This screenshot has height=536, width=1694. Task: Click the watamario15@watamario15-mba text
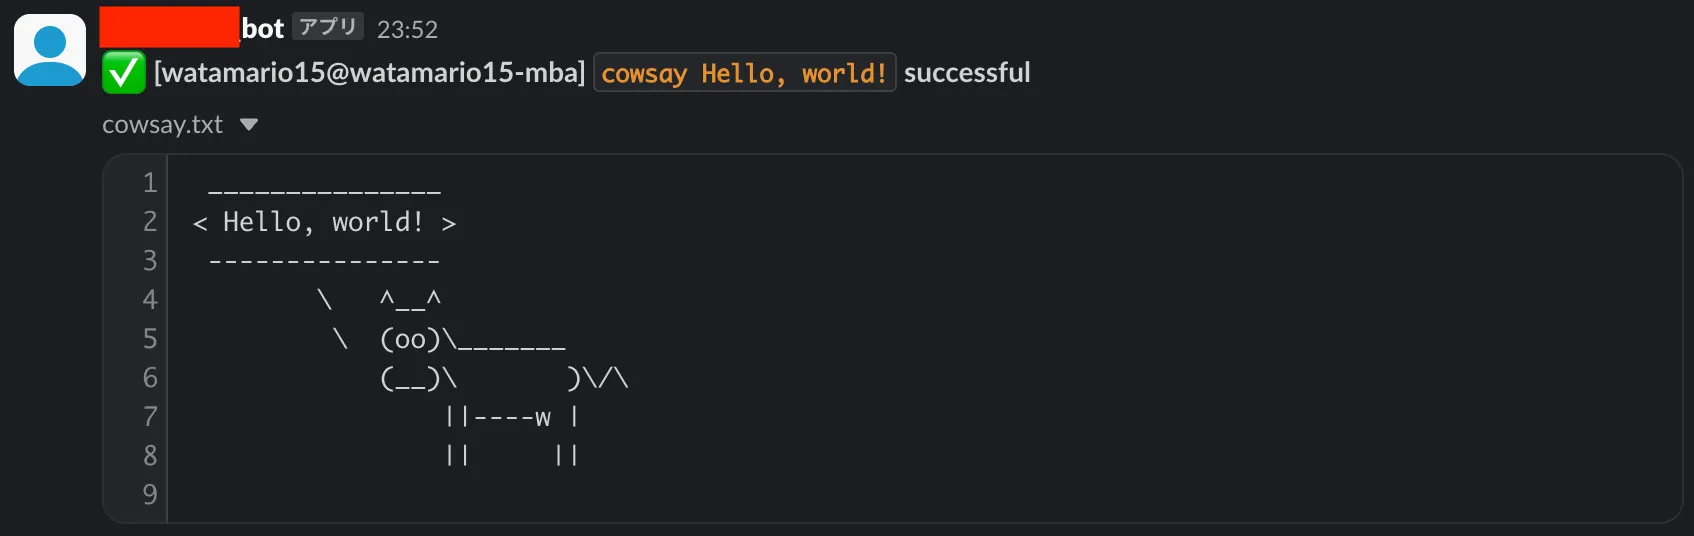369,73
